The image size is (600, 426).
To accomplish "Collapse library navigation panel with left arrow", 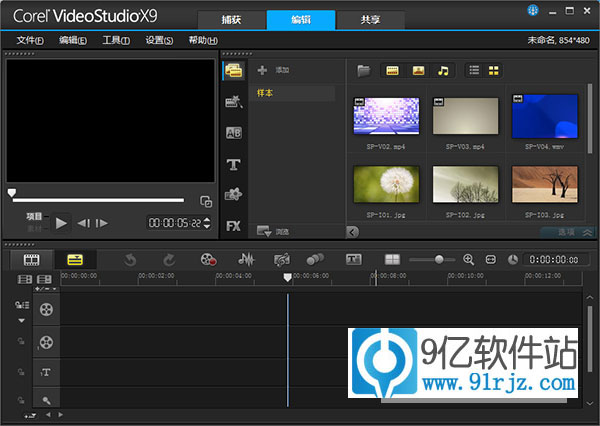I will point(352,232).
